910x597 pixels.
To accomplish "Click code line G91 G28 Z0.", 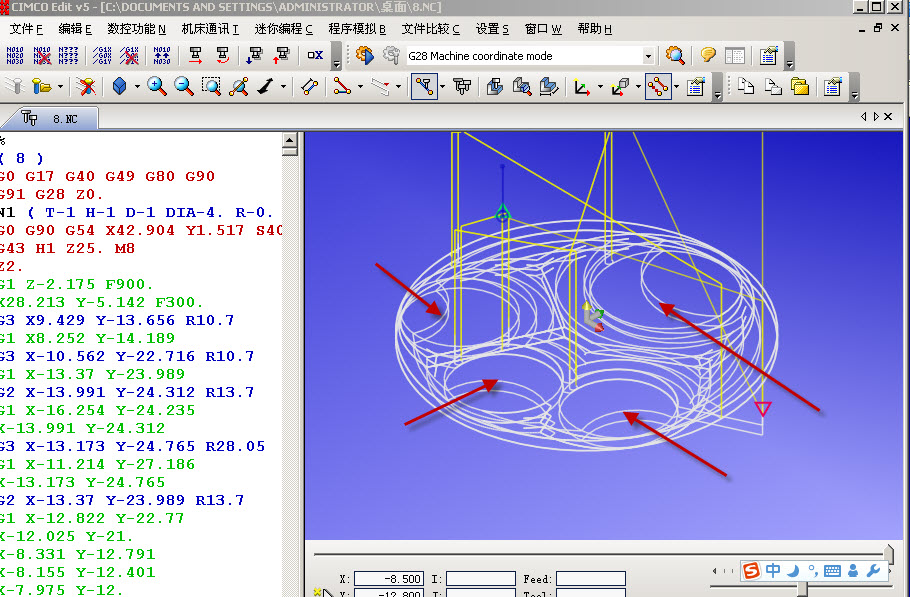I will click(x=51, y=194).
